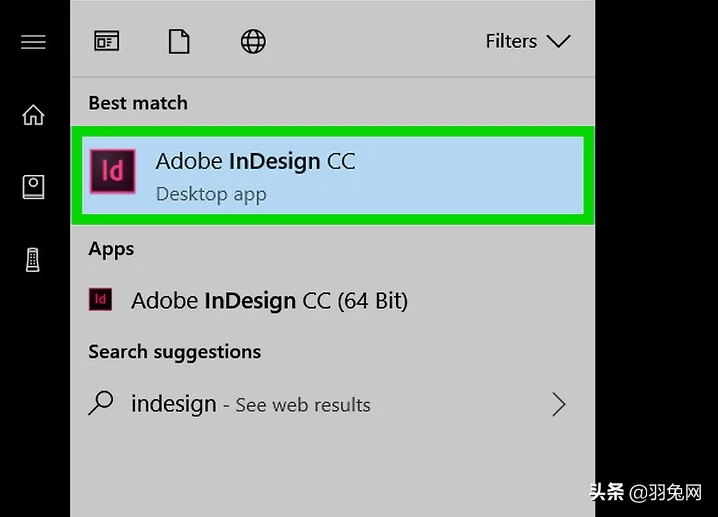Click the magnifier icon beside indesign suggestion

tap(101, 403)
